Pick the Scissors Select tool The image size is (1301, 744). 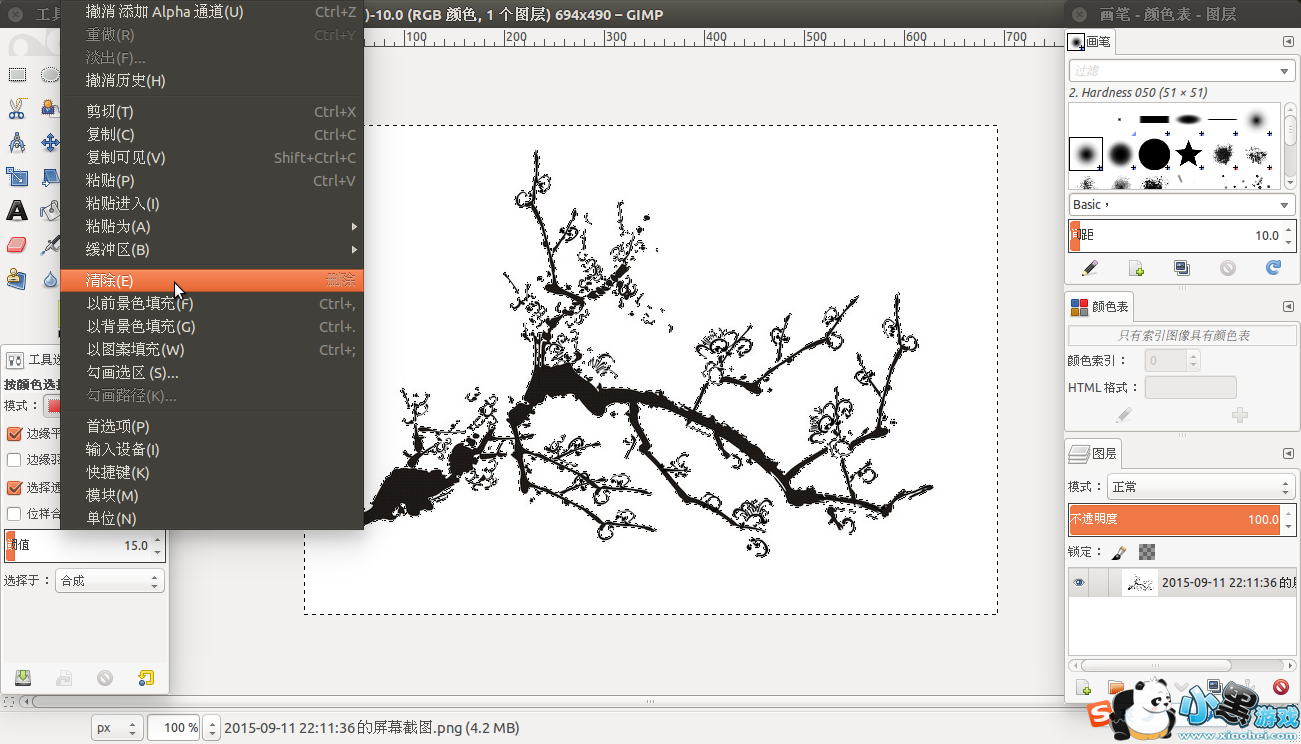click(17, 108)
